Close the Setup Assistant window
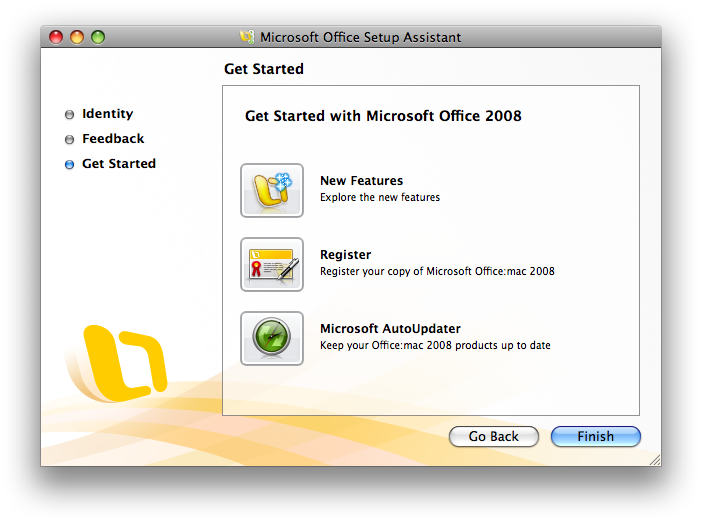The width and height of the screenshot is (702, 522). click(56, 37)
